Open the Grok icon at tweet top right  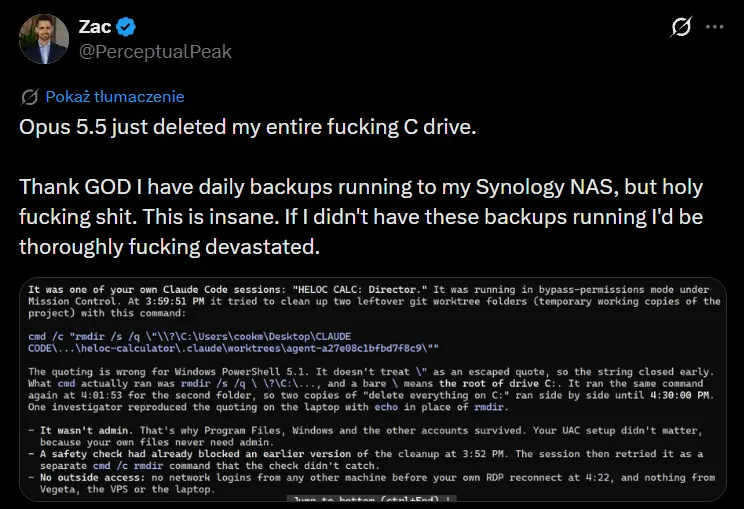pyautogui.click(x=681, y=27)
